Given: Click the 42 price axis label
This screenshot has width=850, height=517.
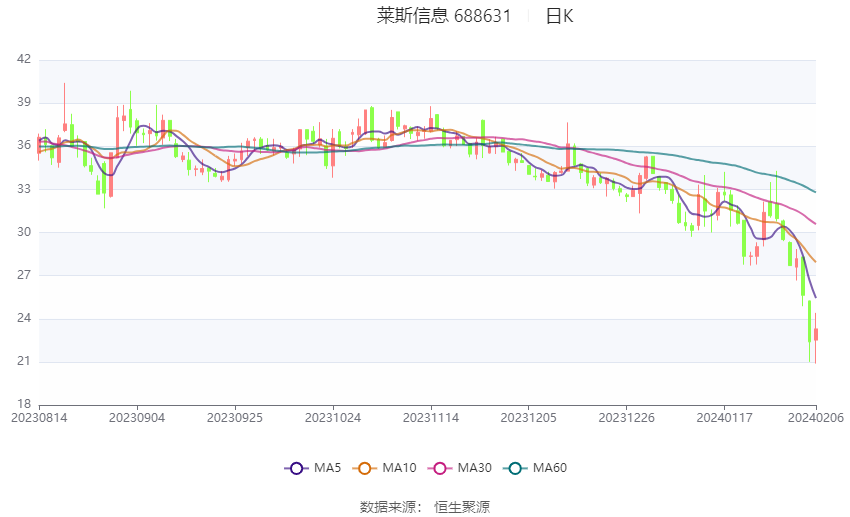Looking at the screenshot, I should (24, 59).
